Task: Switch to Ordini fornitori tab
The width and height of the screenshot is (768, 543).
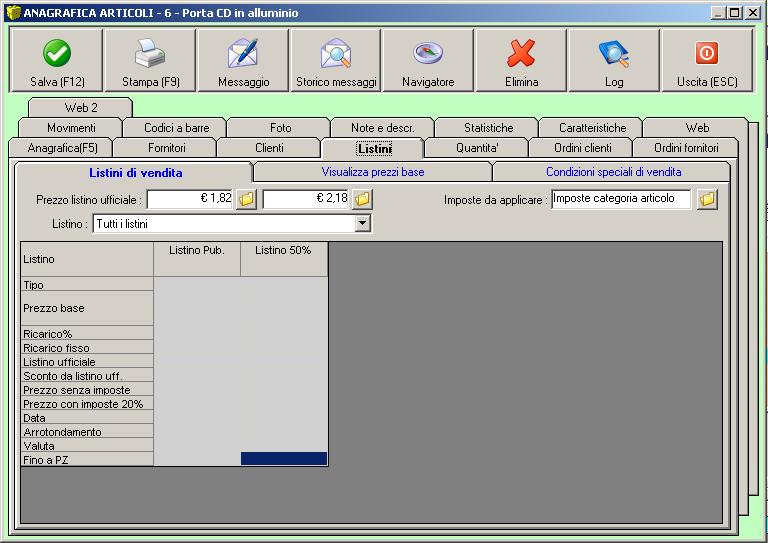Action: click(x=686, y=148)
